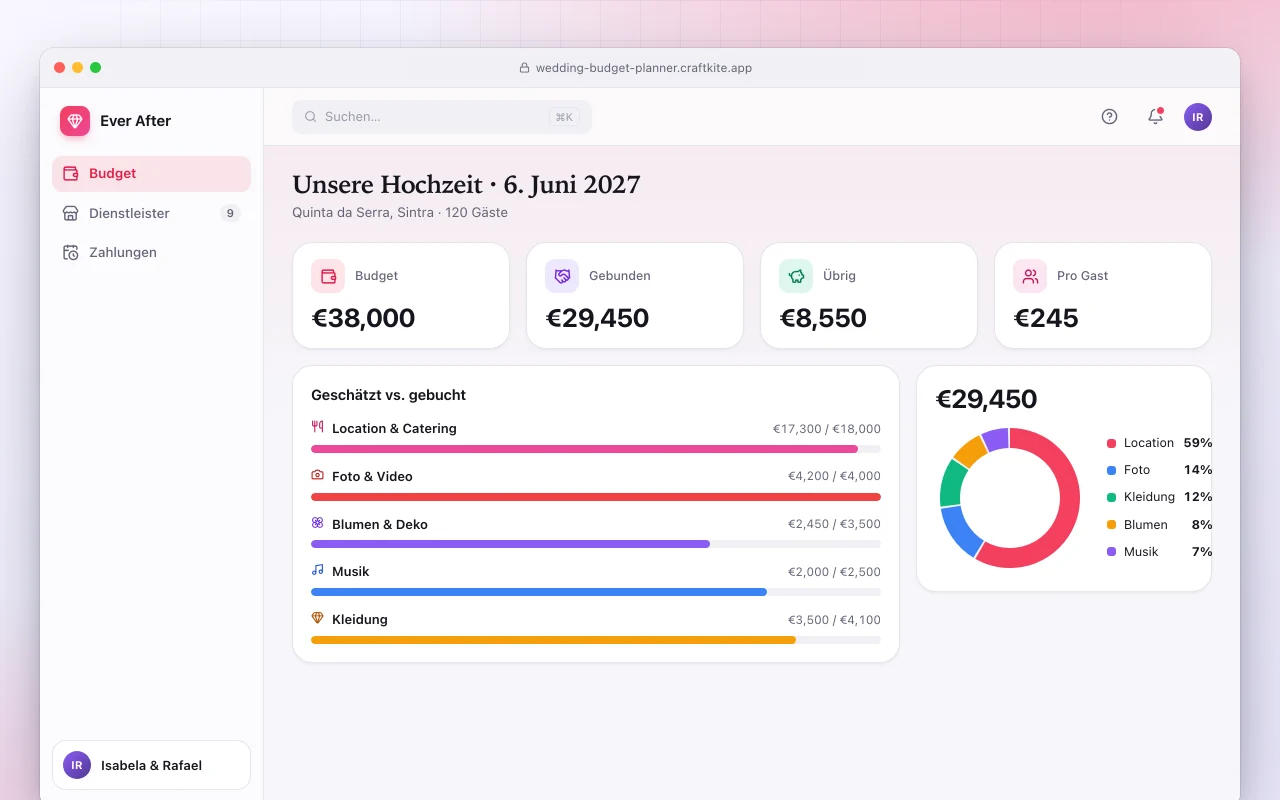Click the Geschätzt vs. gebucht heading
The width and height of the screenshot is (1280, 800).
click(389, 395)
